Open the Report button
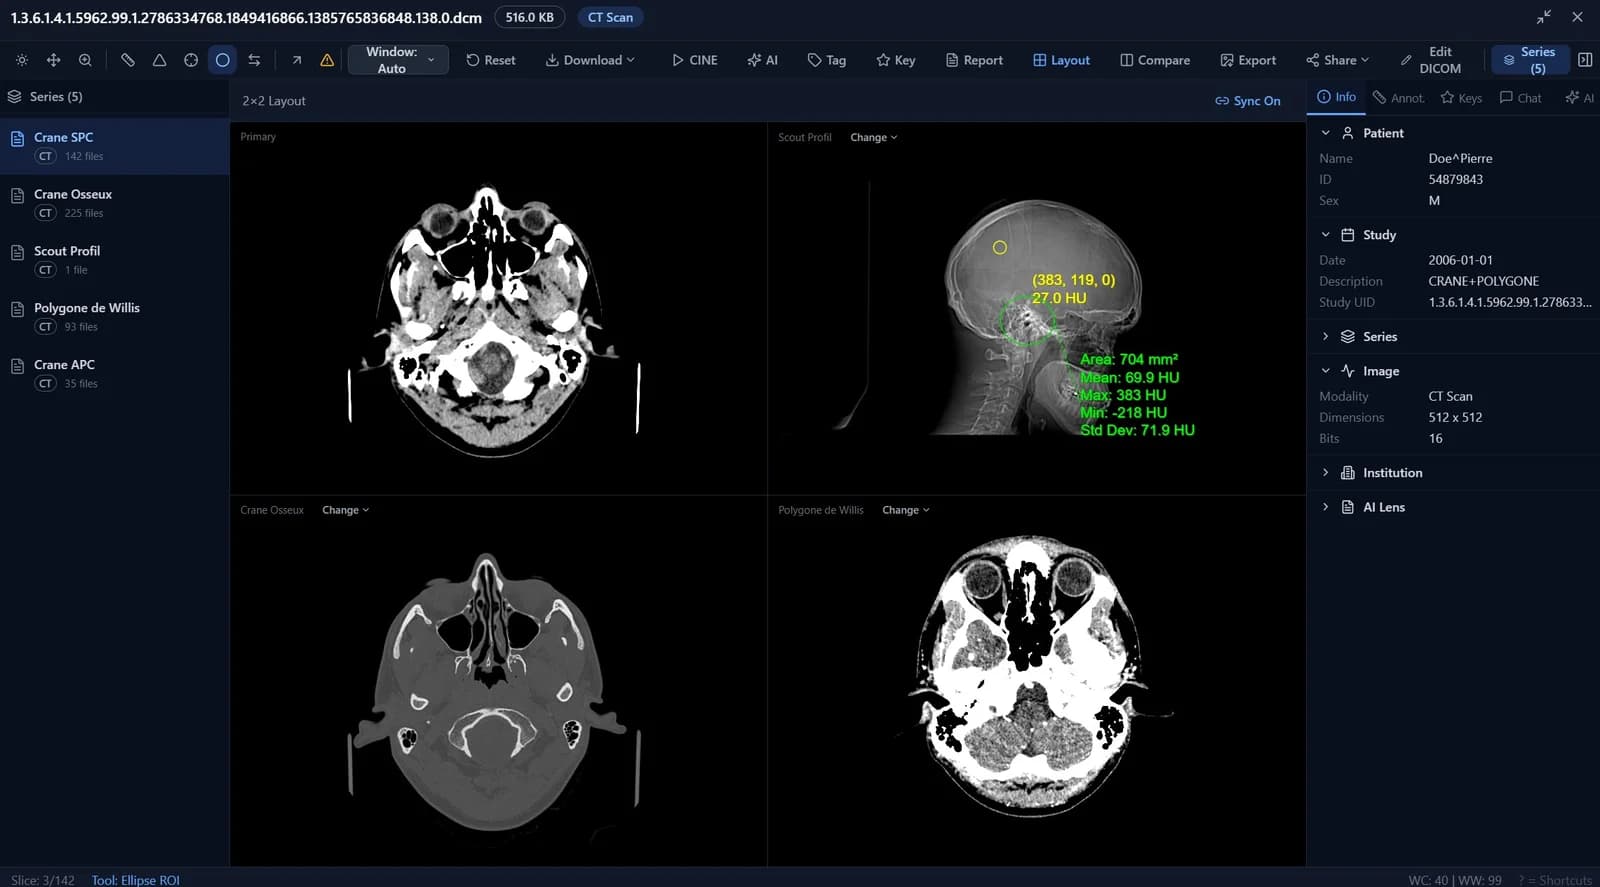Screen dimensions: 1600x887 tap(974, 60)
